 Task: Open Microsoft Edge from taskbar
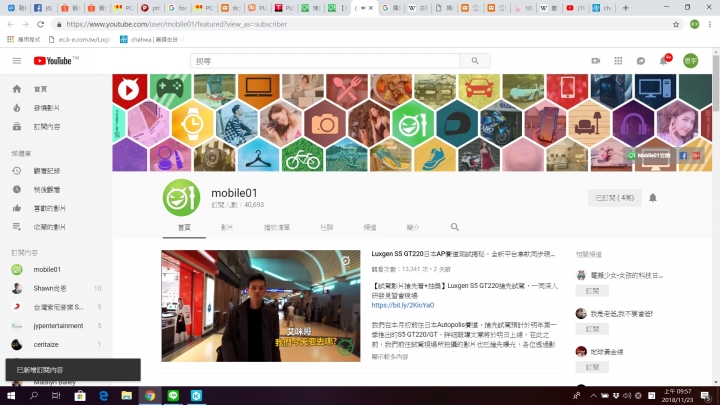point(103,395)
